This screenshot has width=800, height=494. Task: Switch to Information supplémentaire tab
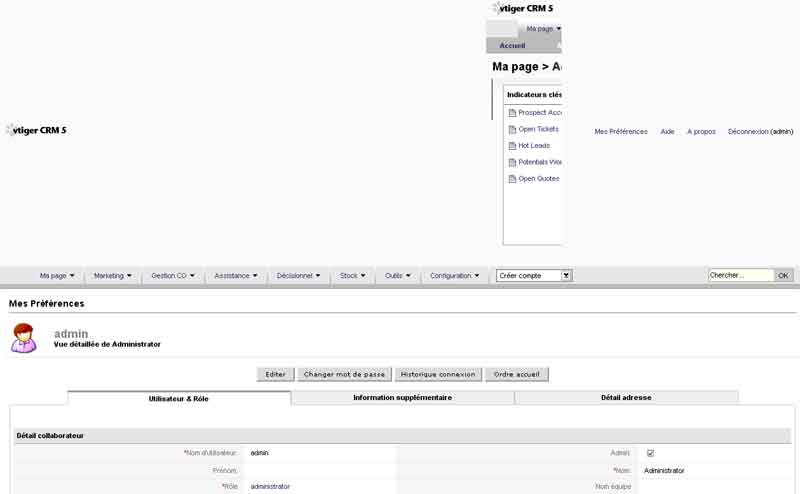pos(402,397)
